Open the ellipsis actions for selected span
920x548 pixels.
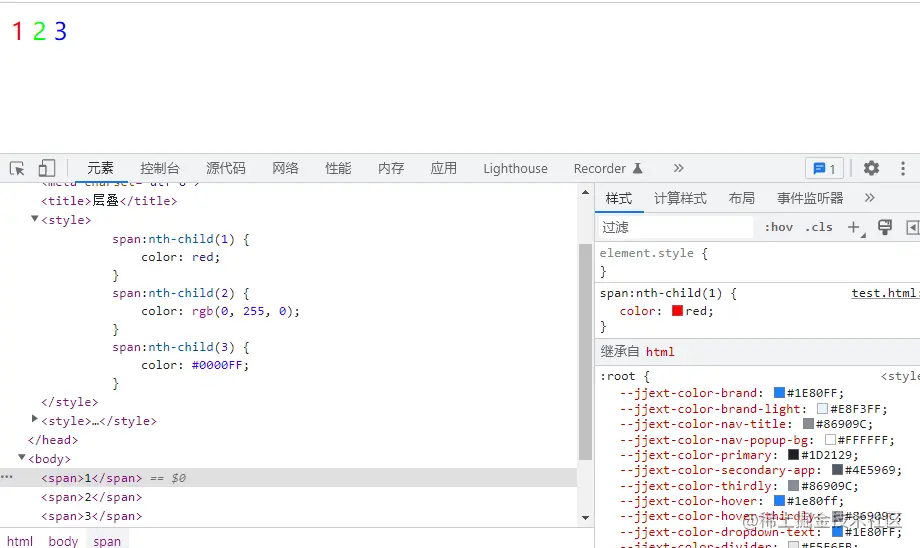point(6,477)
